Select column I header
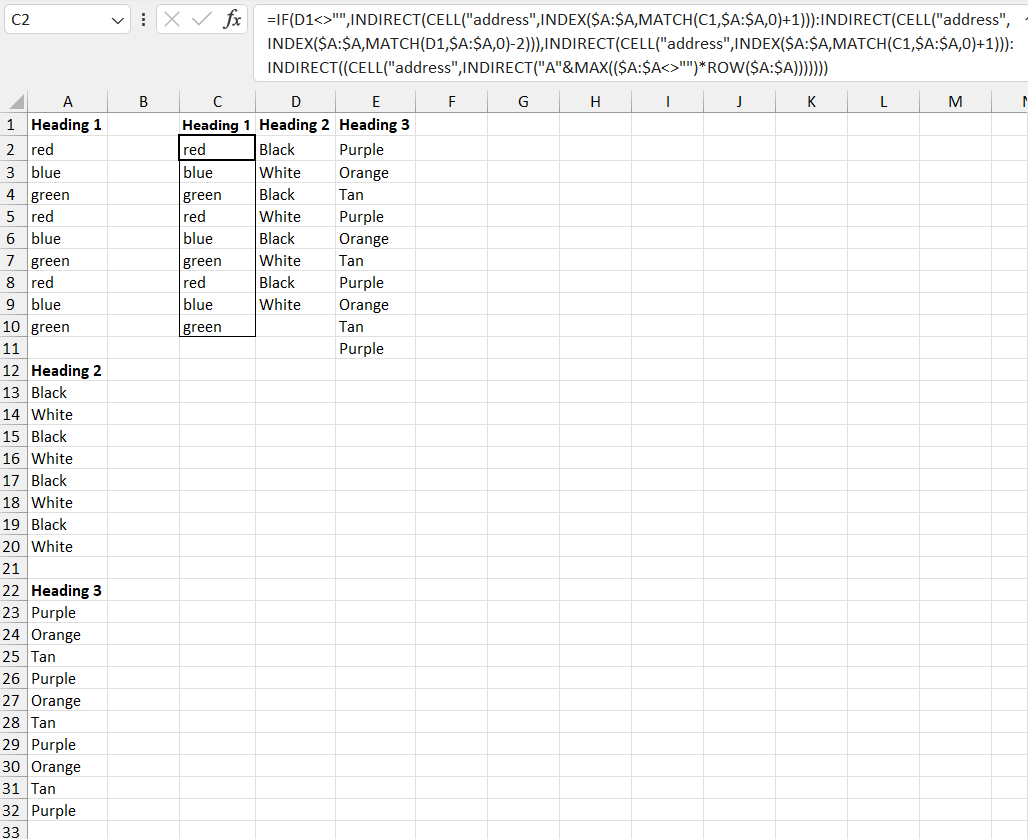This screenshot has width=1028, height=839. coord(667,102)
